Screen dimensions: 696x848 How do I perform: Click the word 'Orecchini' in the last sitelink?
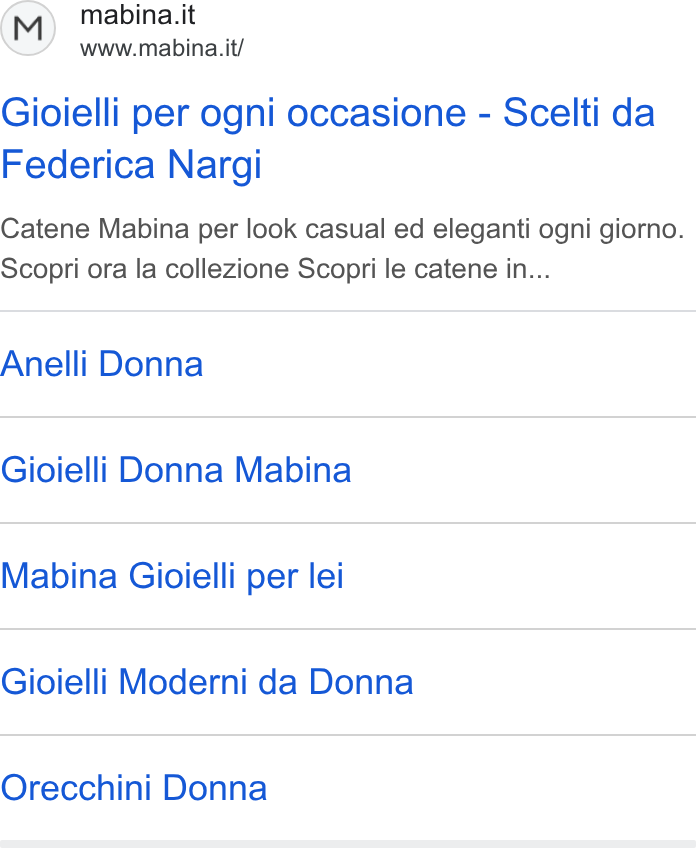point(76,787)
